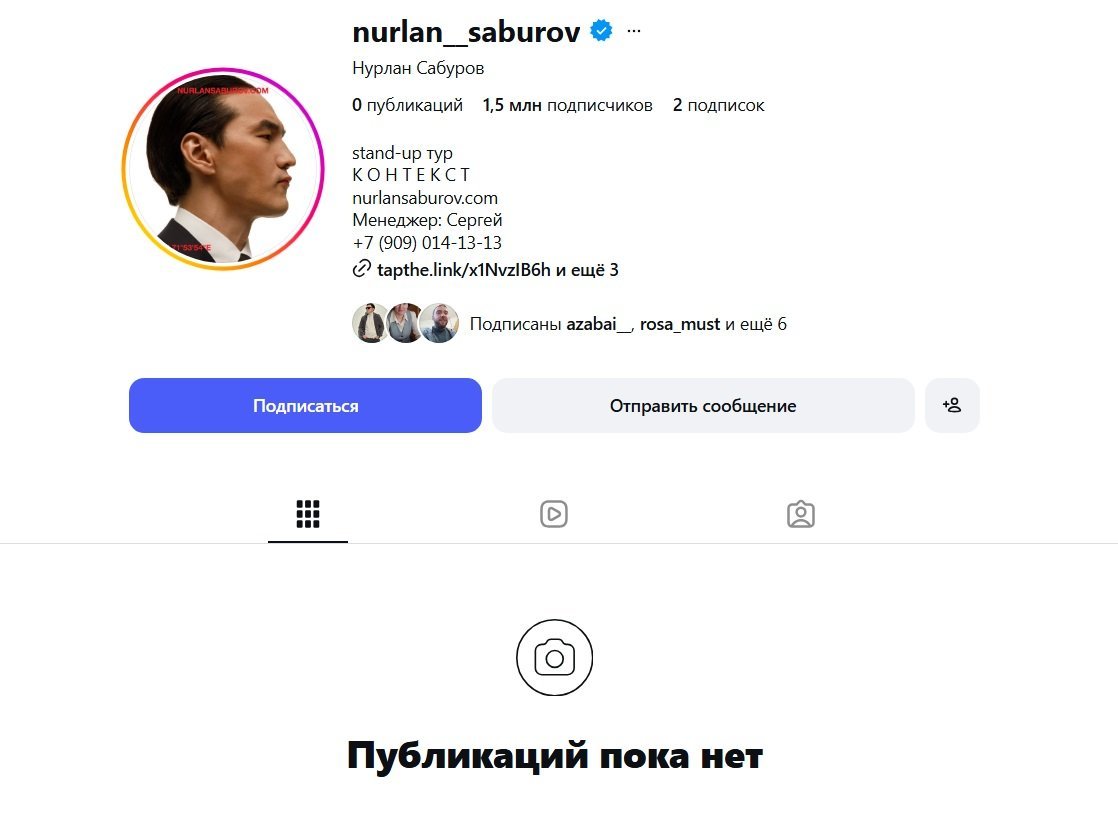This screenshot has height=822, width=1118.
Task: Open the 1,5 млн подписчиков list
Action: click(568, 105)
